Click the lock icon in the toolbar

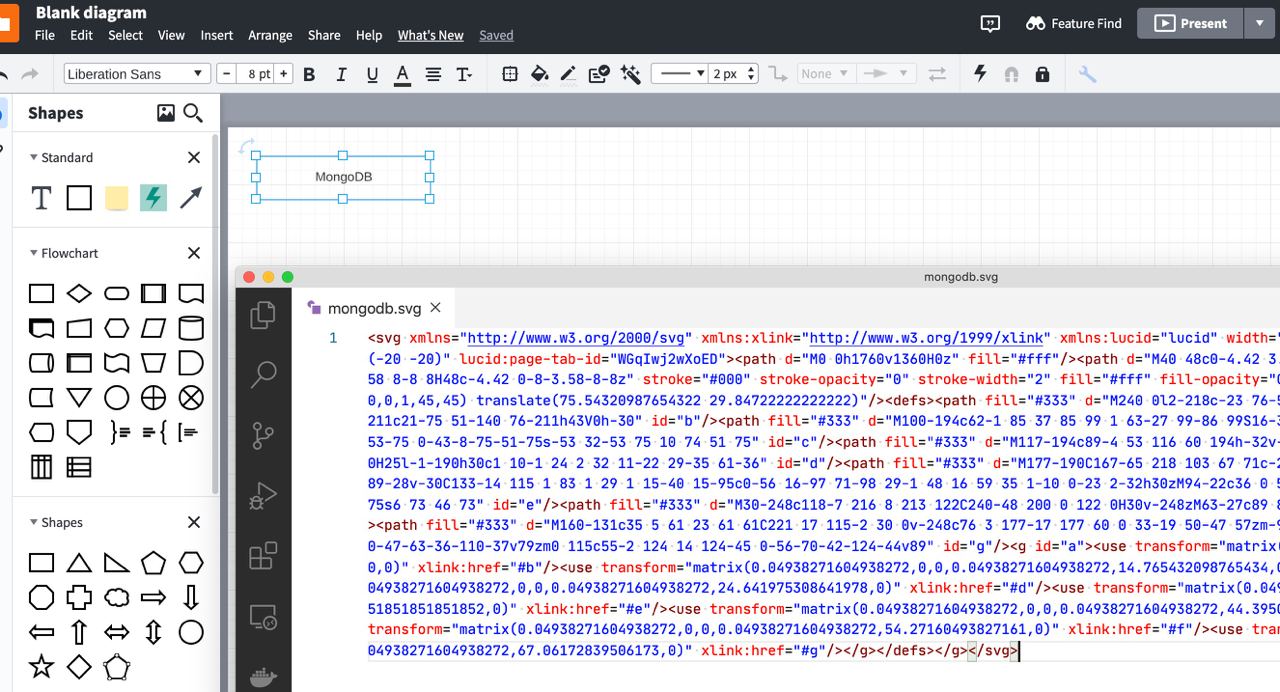pyautogui.click(x=1042, y=74)
